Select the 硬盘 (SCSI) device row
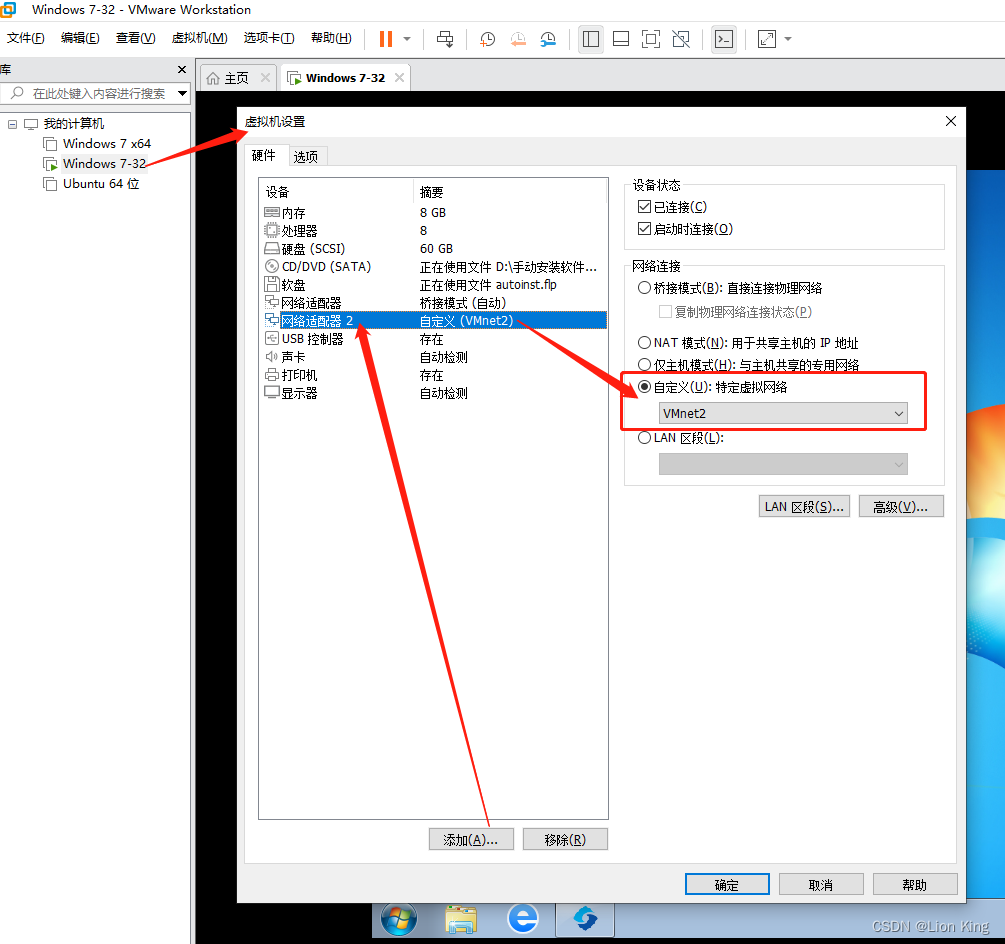This screenshot has height=944, width=1005. point(433,248)
